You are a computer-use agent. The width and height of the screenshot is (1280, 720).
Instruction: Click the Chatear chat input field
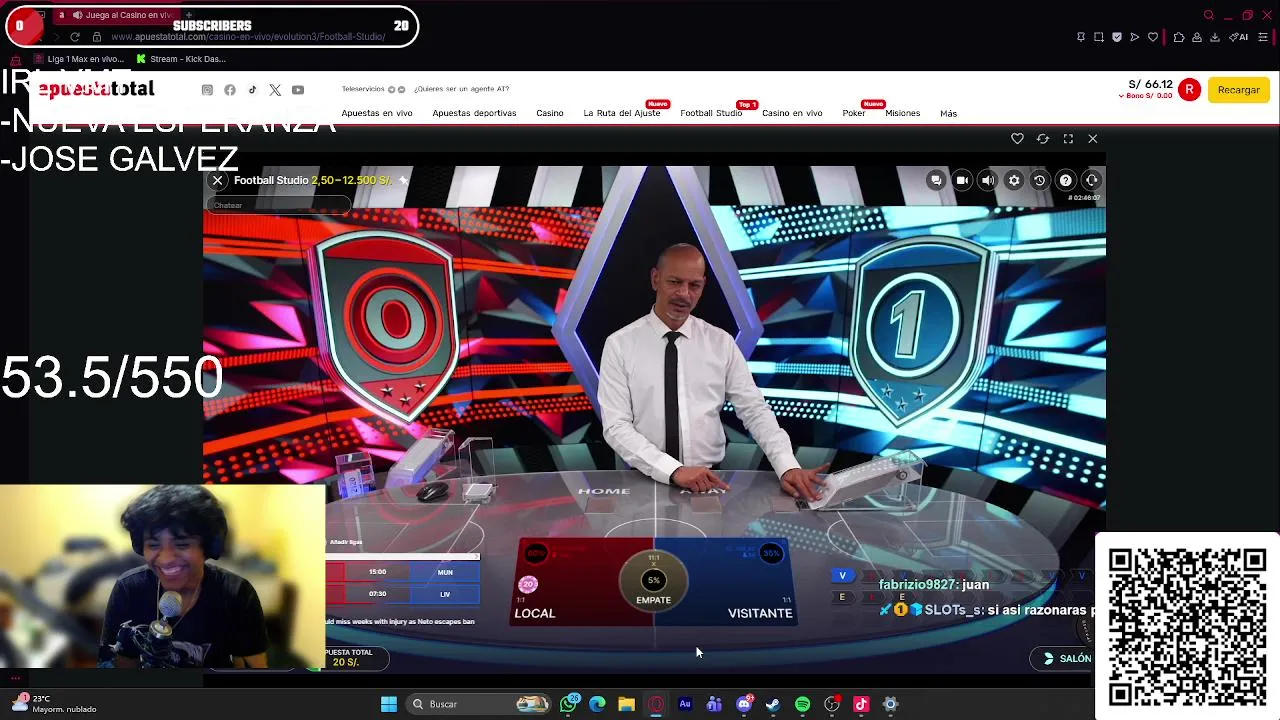[278, 205]
